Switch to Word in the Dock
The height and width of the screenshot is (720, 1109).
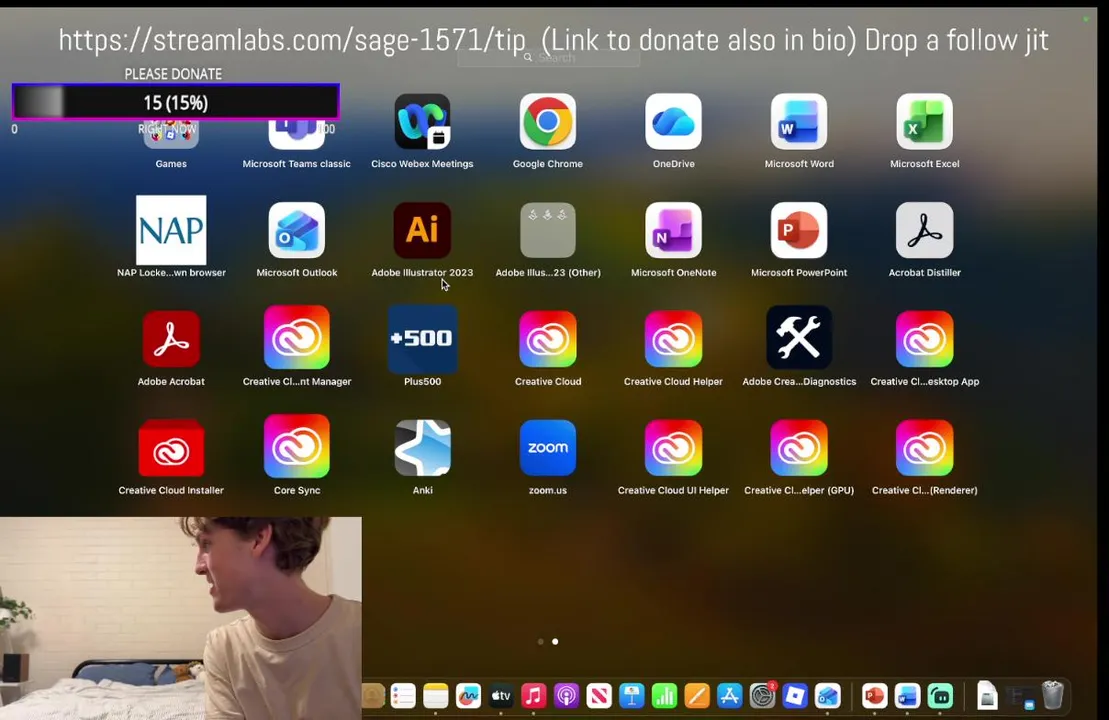click(x=907, y=696)
